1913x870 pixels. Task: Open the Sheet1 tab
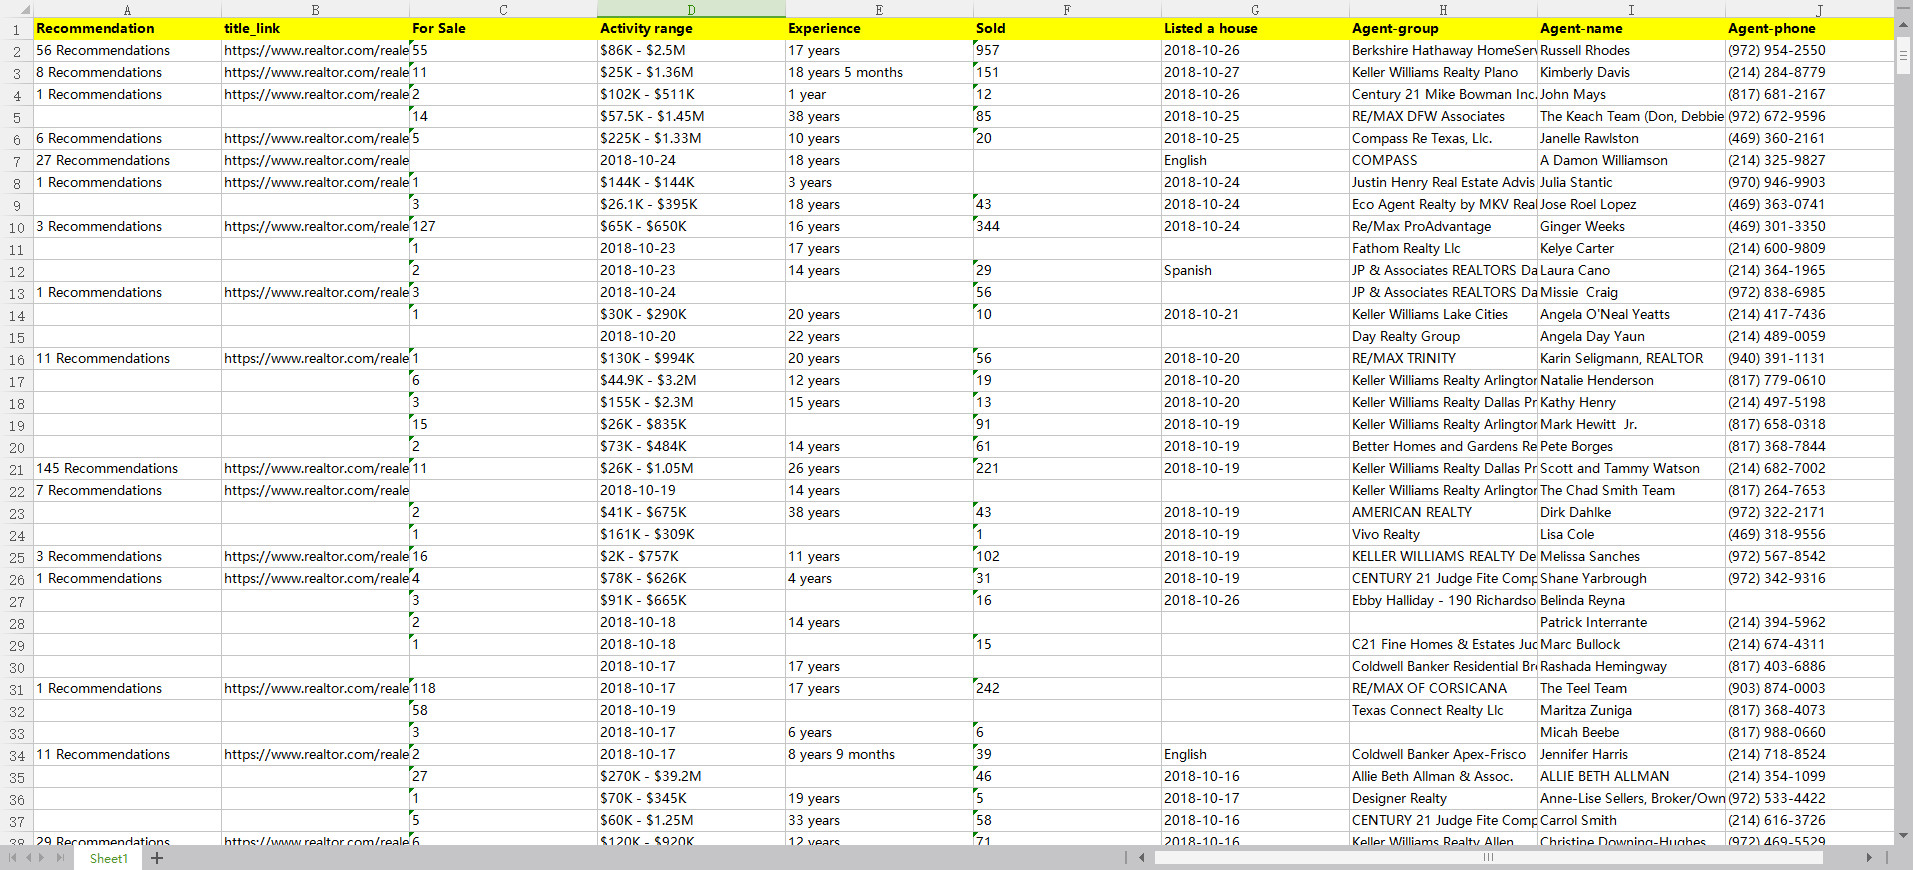click(108, 858)
